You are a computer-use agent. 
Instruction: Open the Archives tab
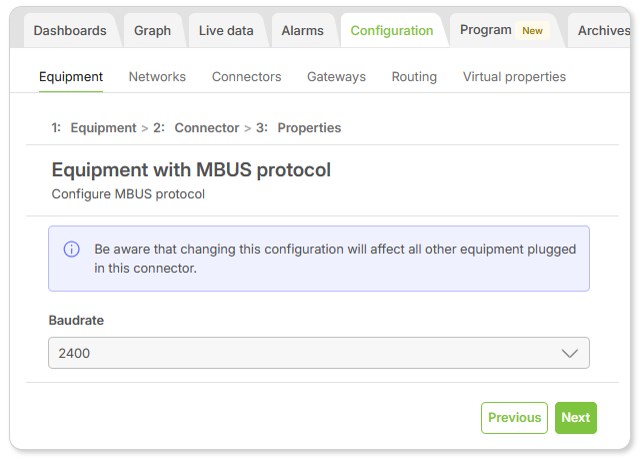pos(603,30)
